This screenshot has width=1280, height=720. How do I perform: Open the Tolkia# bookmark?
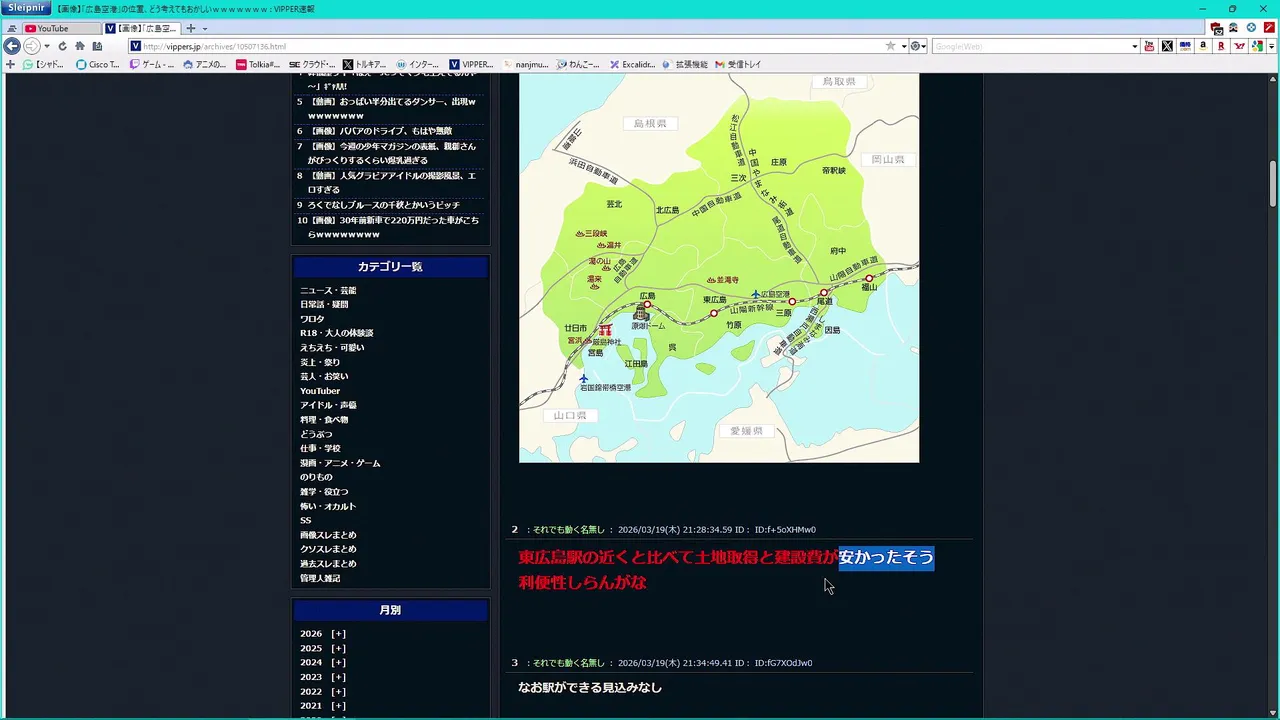coord(258,64)
